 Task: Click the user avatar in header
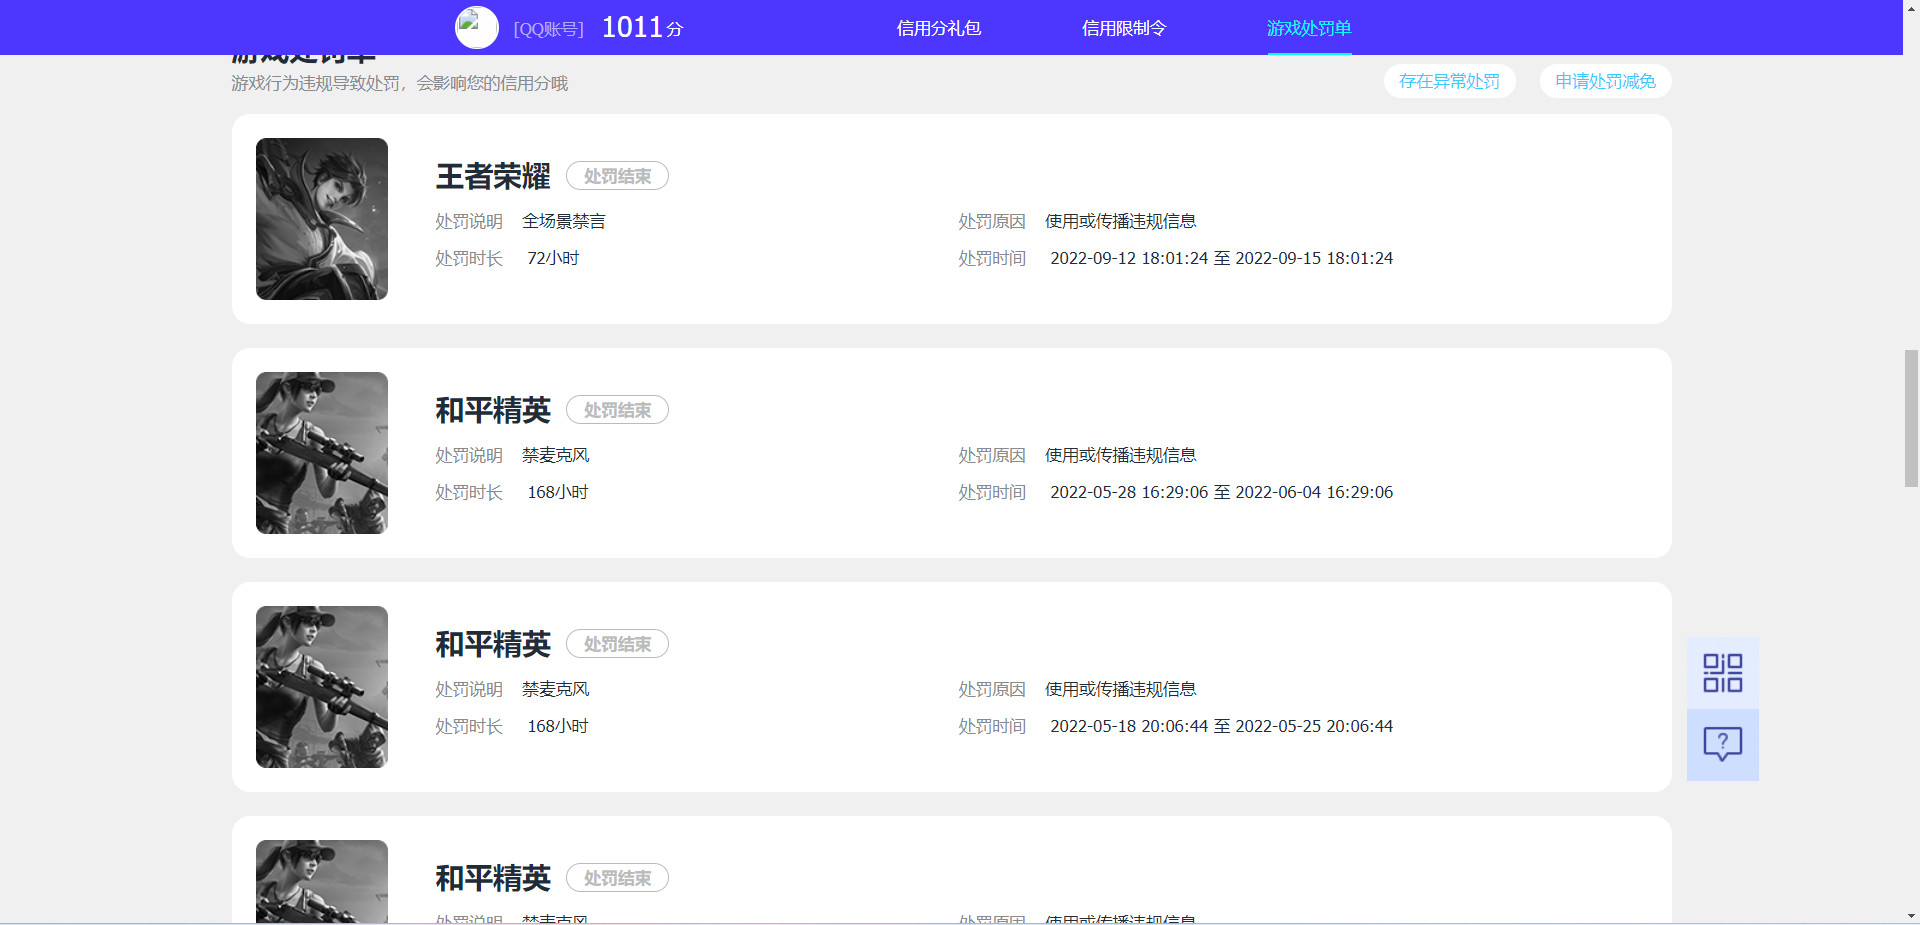pyautogui.click(x=477, y=28)
